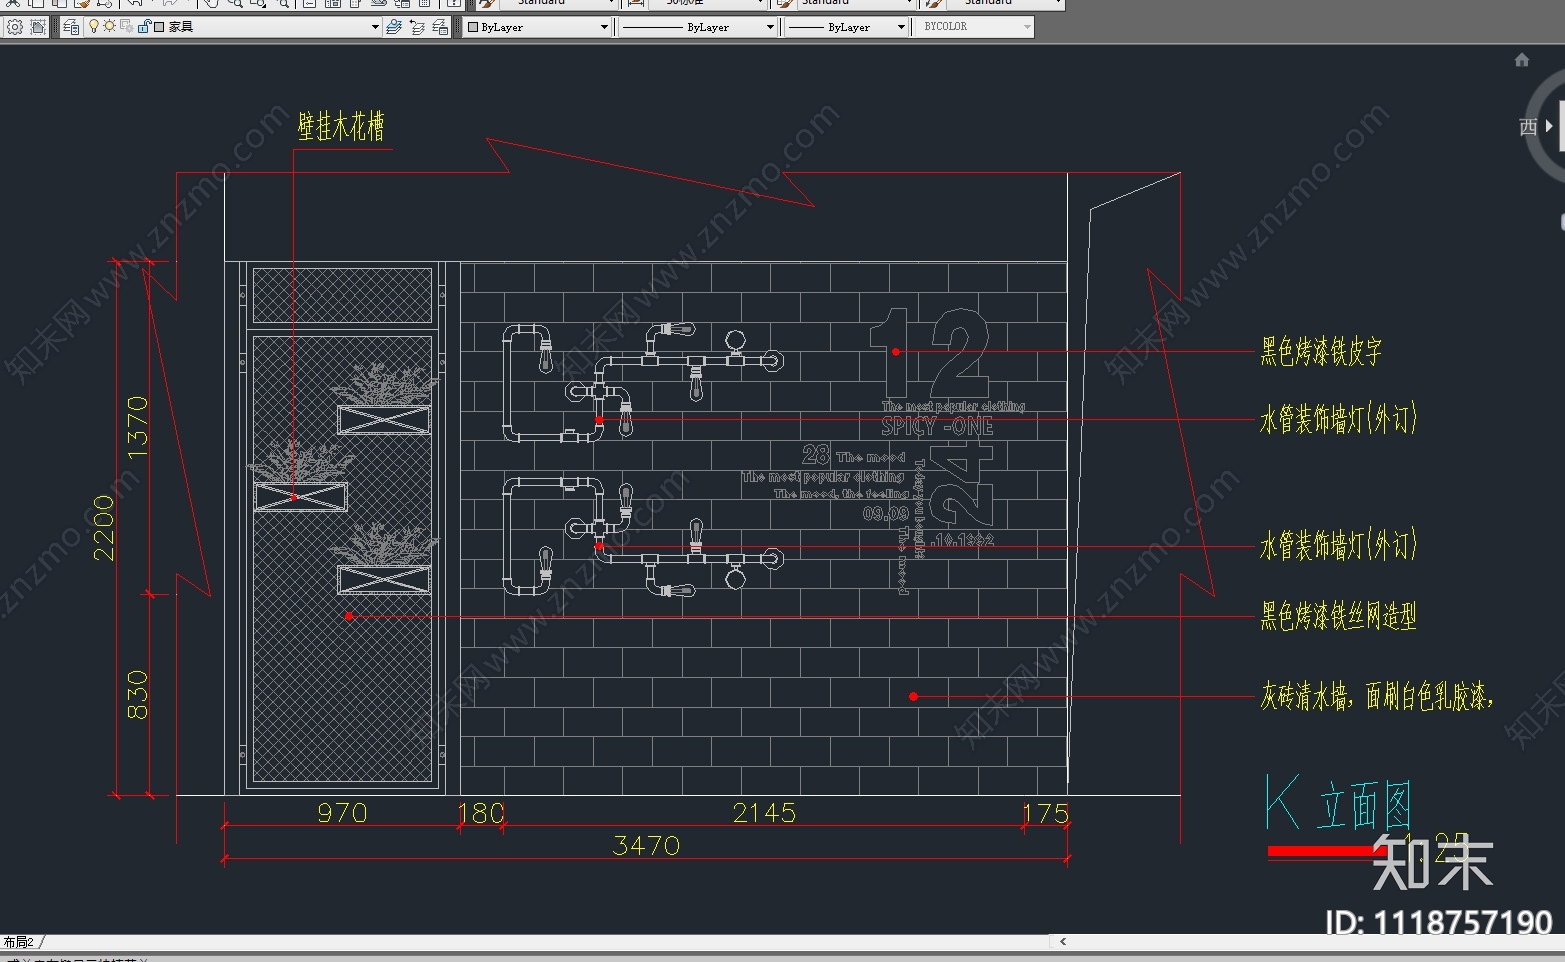
Task: Click the K 立面图 drawing title
Action: [1338, 803]
